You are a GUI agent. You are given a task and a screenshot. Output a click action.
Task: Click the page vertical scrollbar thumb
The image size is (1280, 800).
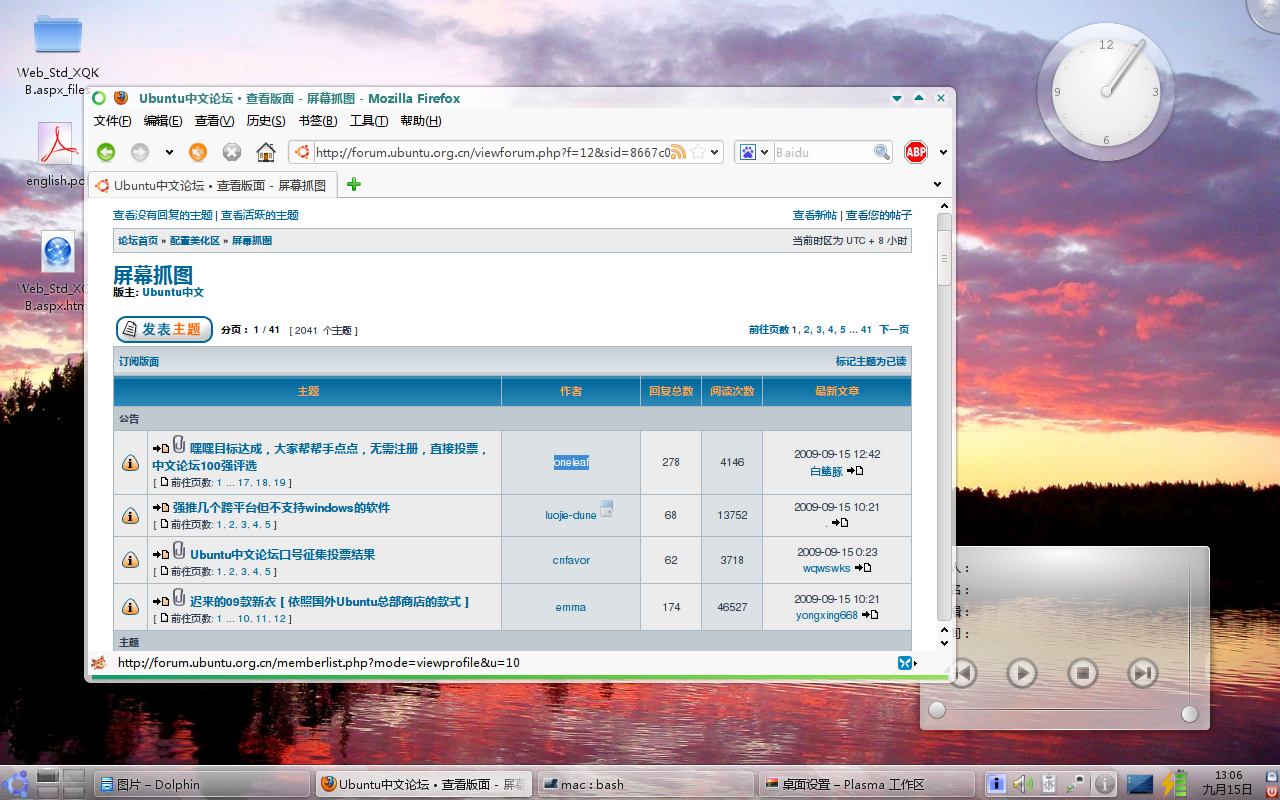[944, 256]
